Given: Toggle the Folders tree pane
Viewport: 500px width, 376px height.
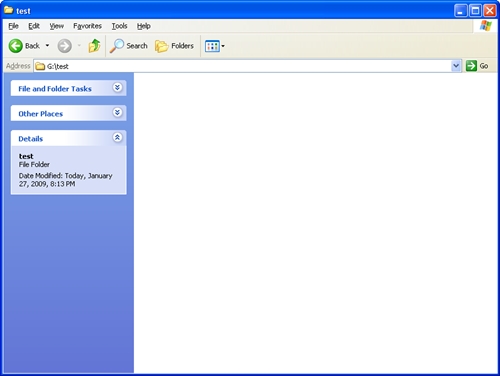Looking at the screenshot, I should (x=174, y=46).
